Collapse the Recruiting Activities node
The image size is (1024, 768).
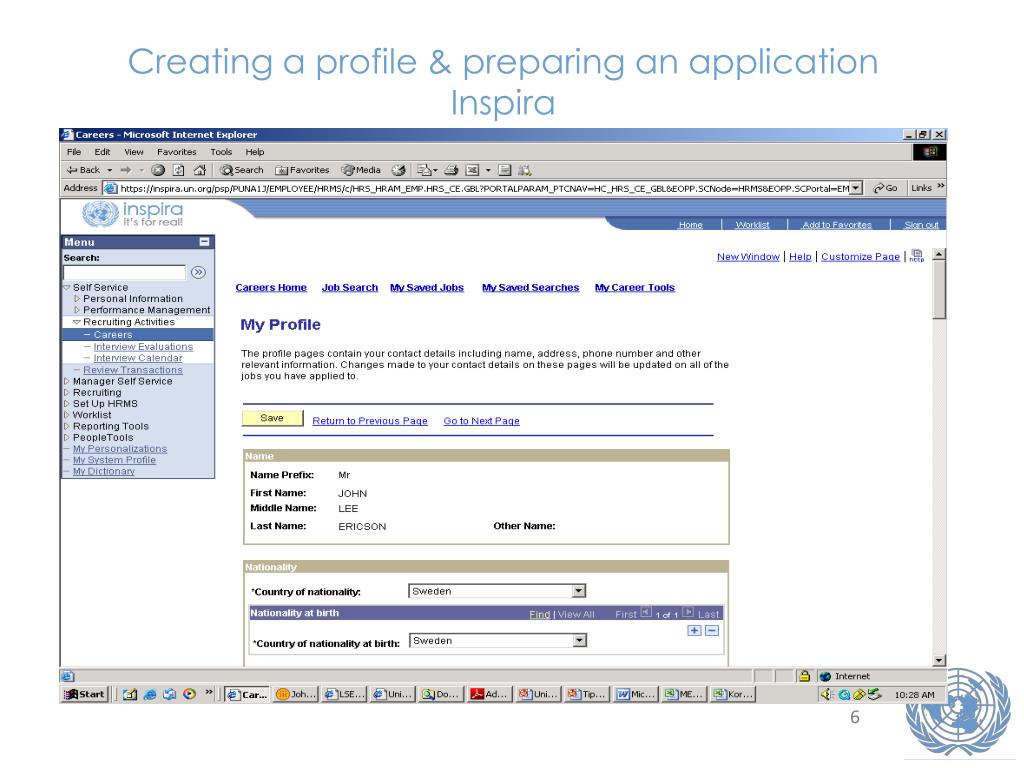pos(77,322)
